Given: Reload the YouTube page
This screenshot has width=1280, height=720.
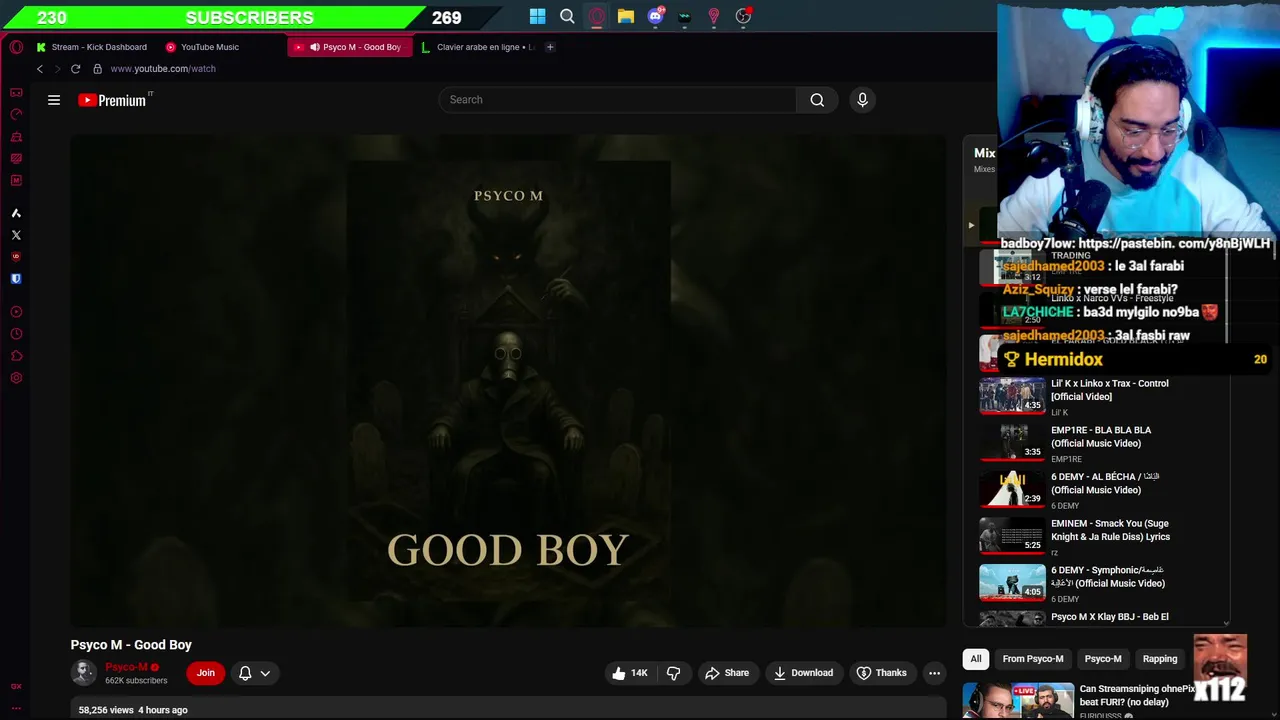Looking at the screenshot, I should [75, 69].
